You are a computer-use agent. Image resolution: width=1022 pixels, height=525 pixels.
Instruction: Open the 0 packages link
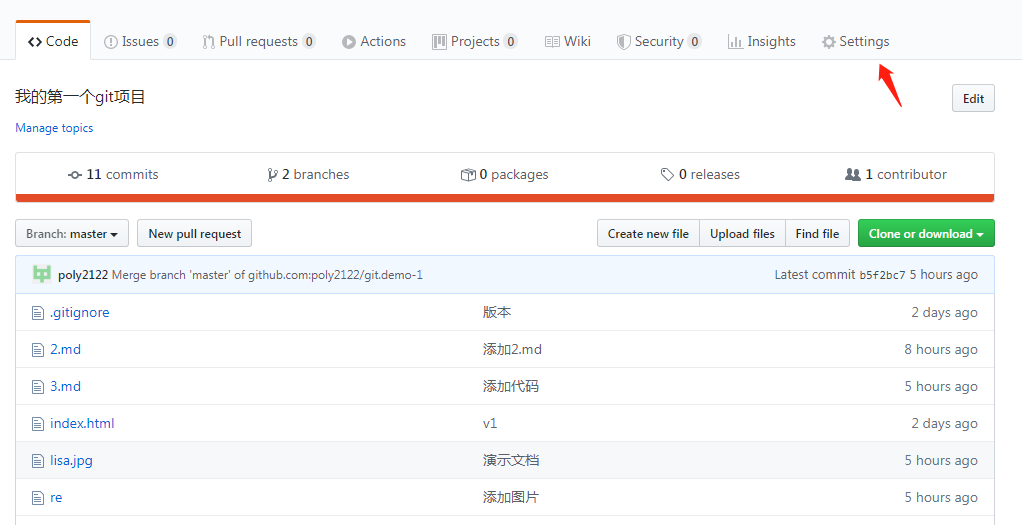pos(504,174)
